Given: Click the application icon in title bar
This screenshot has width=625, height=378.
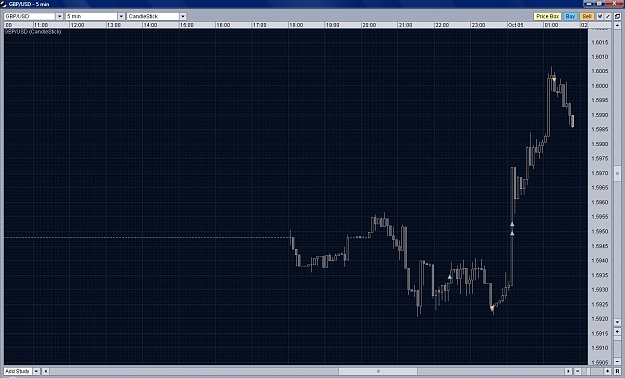Looking at the screenshot, I should 4,4.
